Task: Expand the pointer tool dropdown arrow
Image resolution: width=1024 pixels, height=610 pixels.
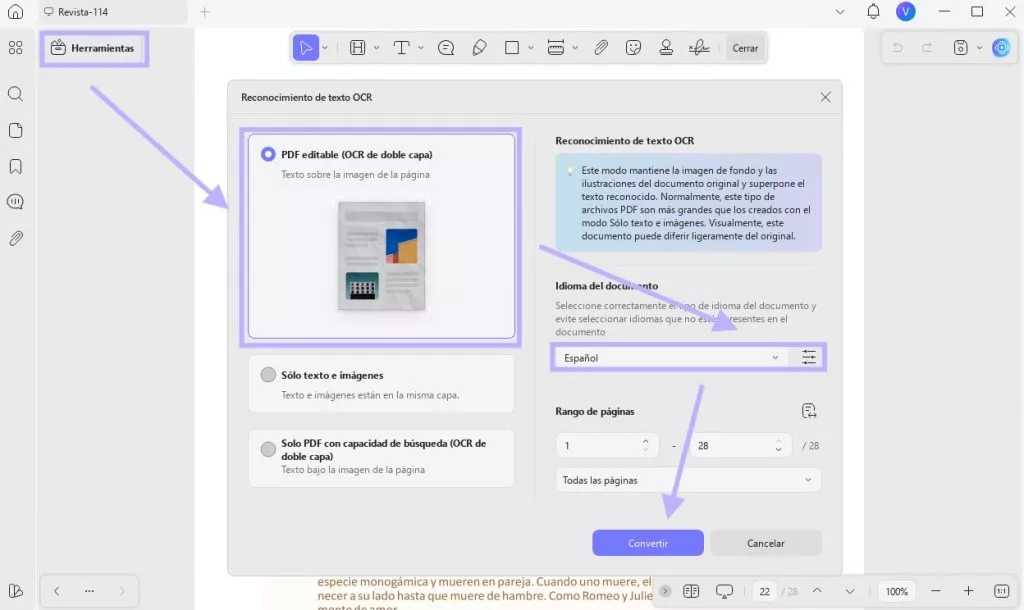Action: [x=325, y=48]
